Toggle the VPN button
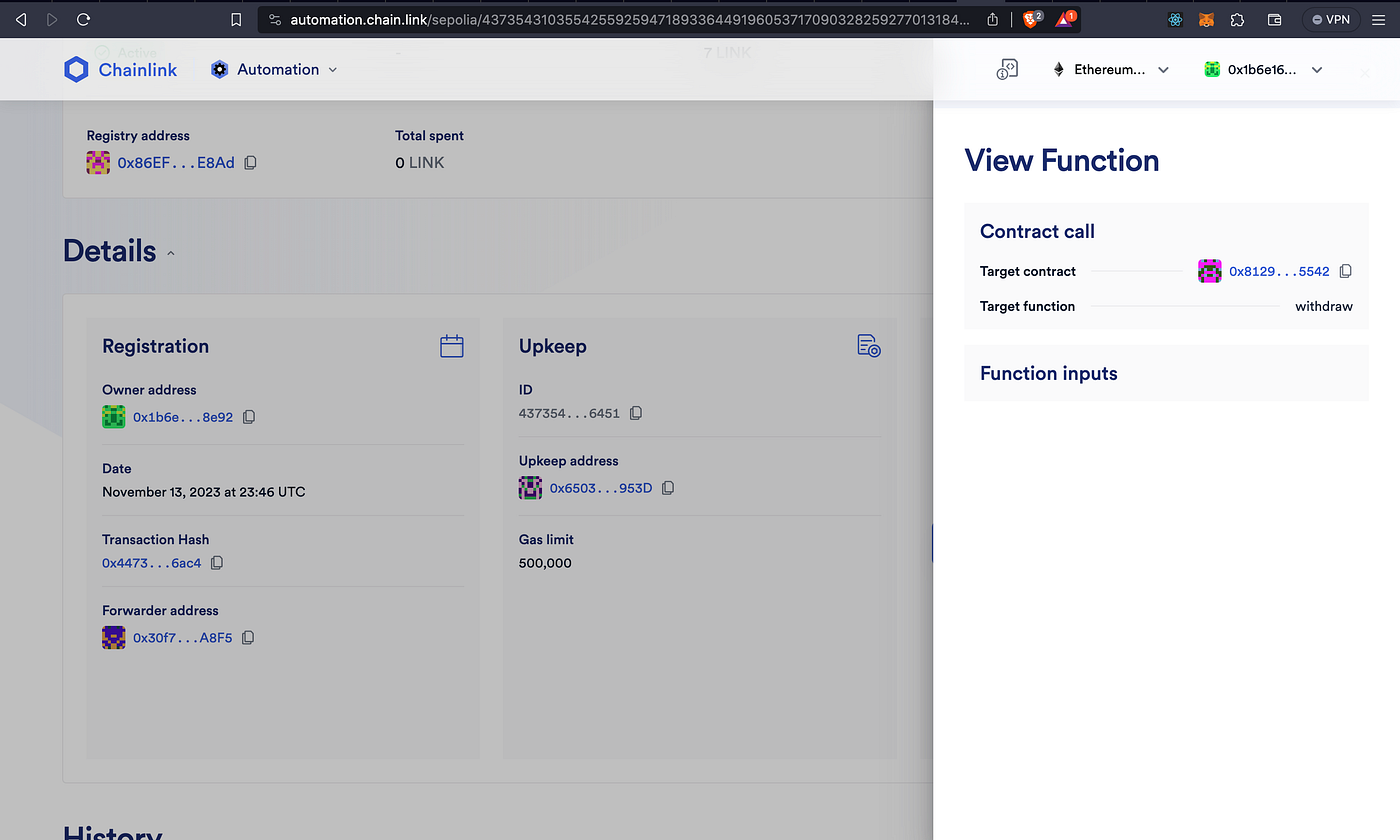Image resolution: width=1400 pixels, height=840 pixels. click(x=1330, y=19)
